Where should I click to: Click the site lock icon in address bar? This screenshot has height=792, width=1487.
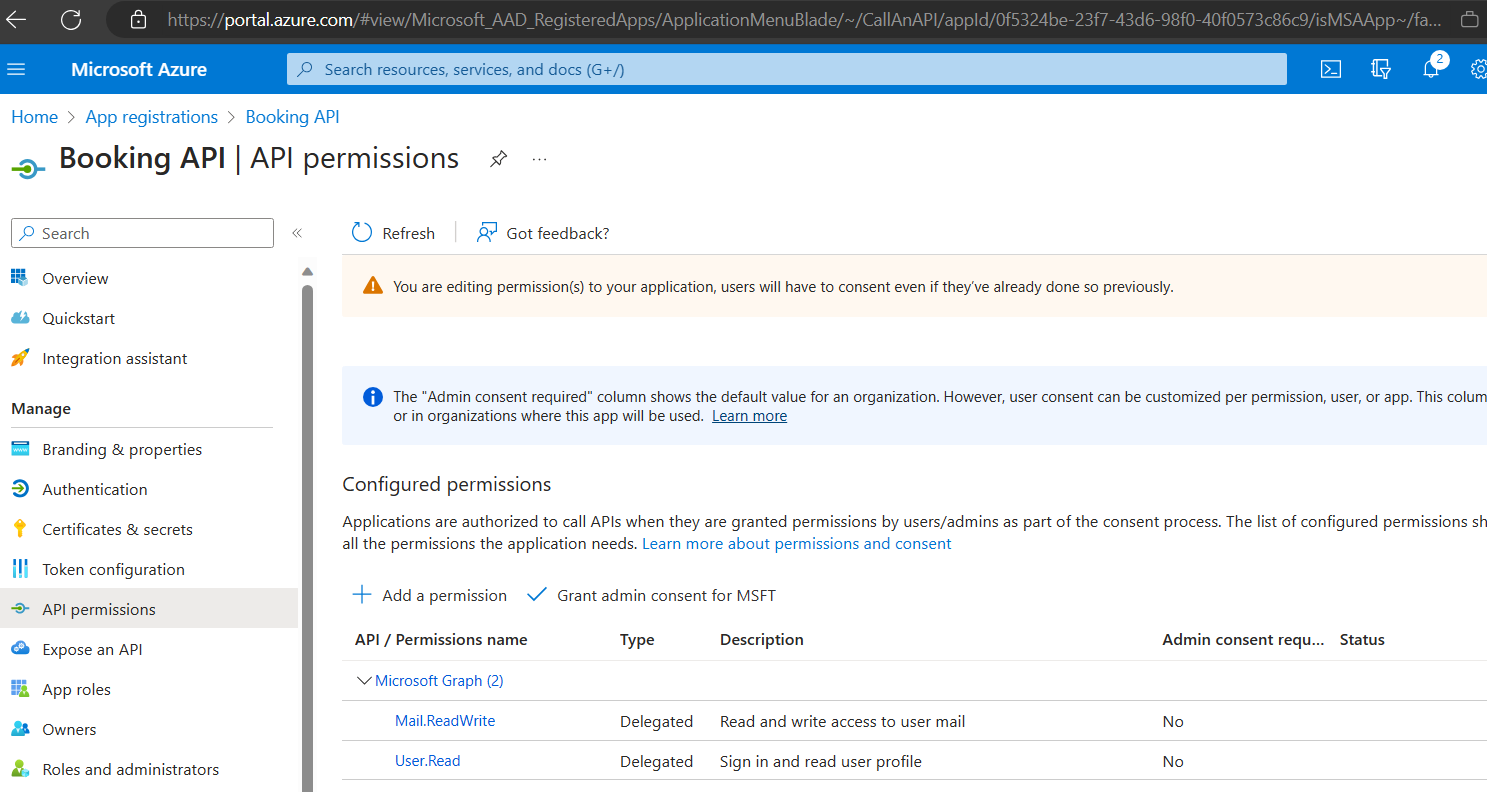139,19
